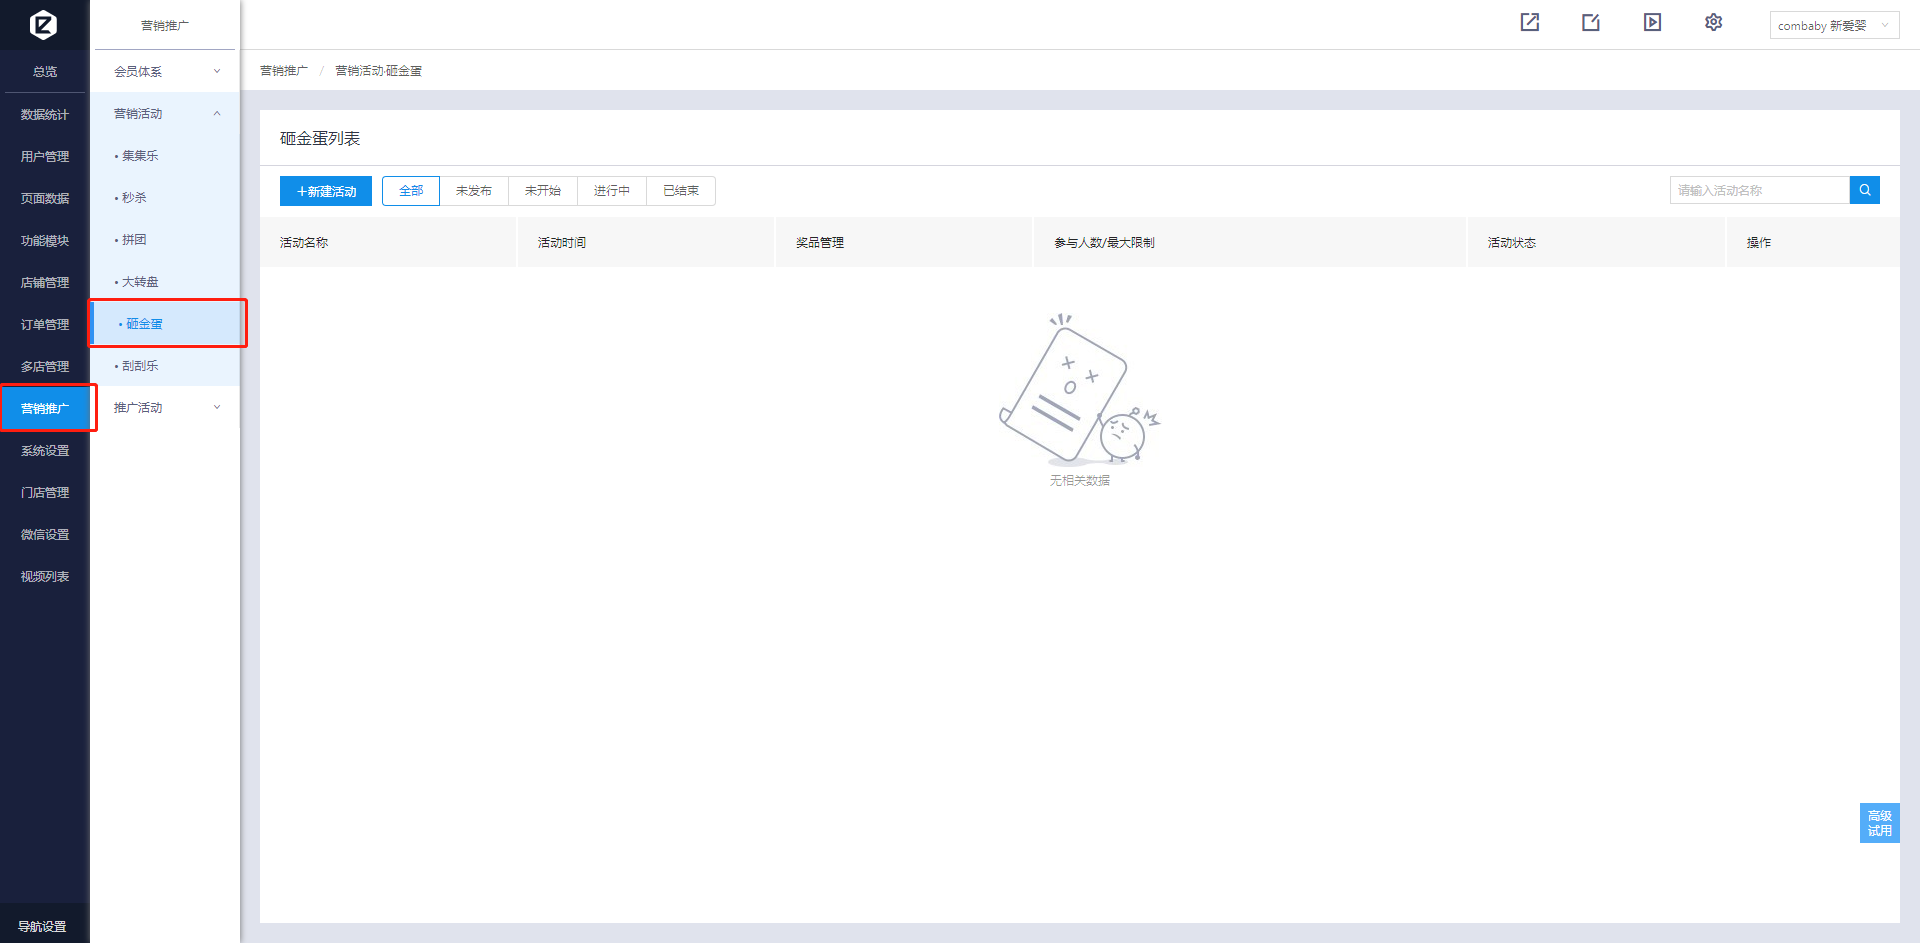Show 已结束 activities
The image size is (1920, 943).
tap(680, 190)
